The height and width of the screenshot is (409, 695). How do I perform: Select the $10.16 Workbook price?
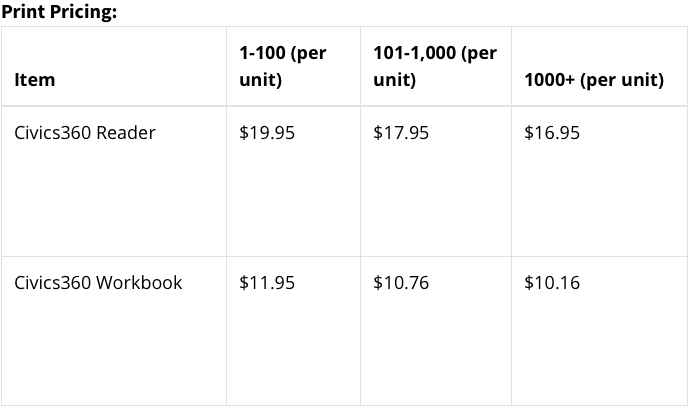tap(552, 282)
